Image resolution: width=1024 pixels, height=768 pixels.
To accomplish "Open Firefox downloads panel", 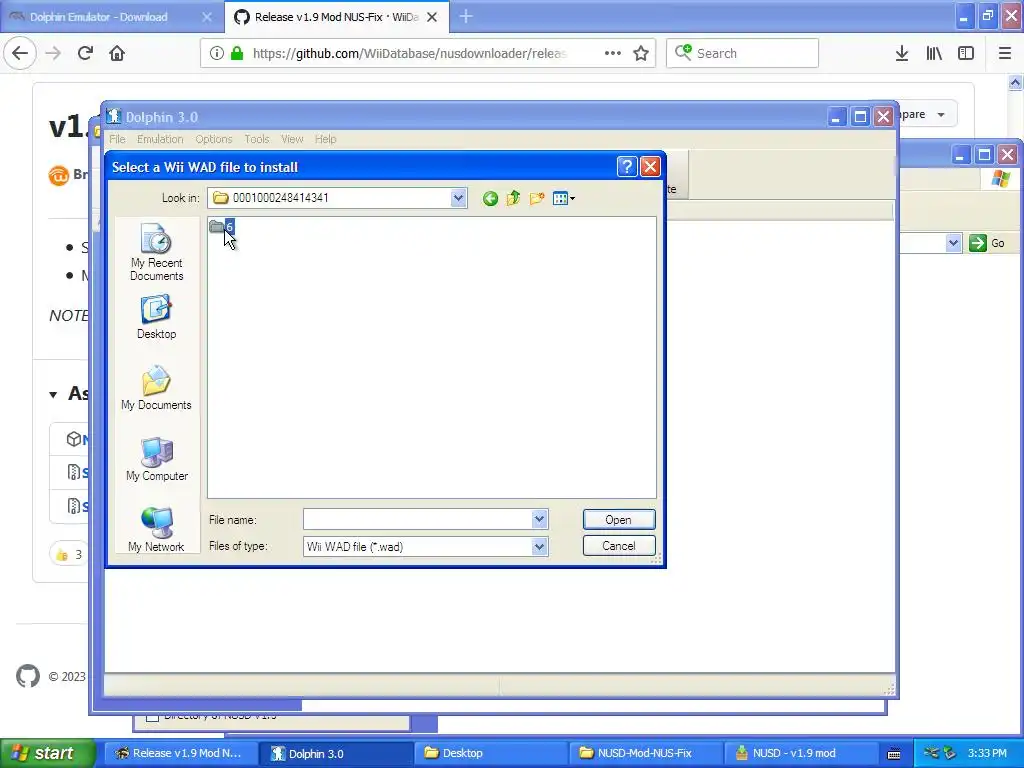I will coord(902,54).
